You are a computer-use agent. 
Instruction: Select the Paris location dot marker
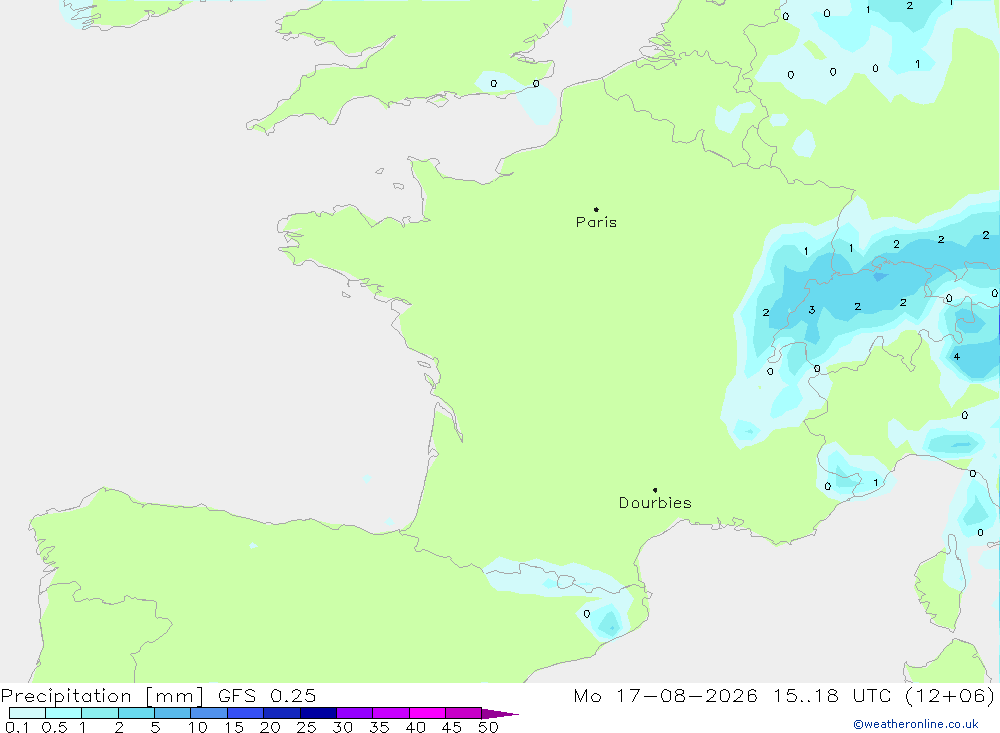(596, 209)
